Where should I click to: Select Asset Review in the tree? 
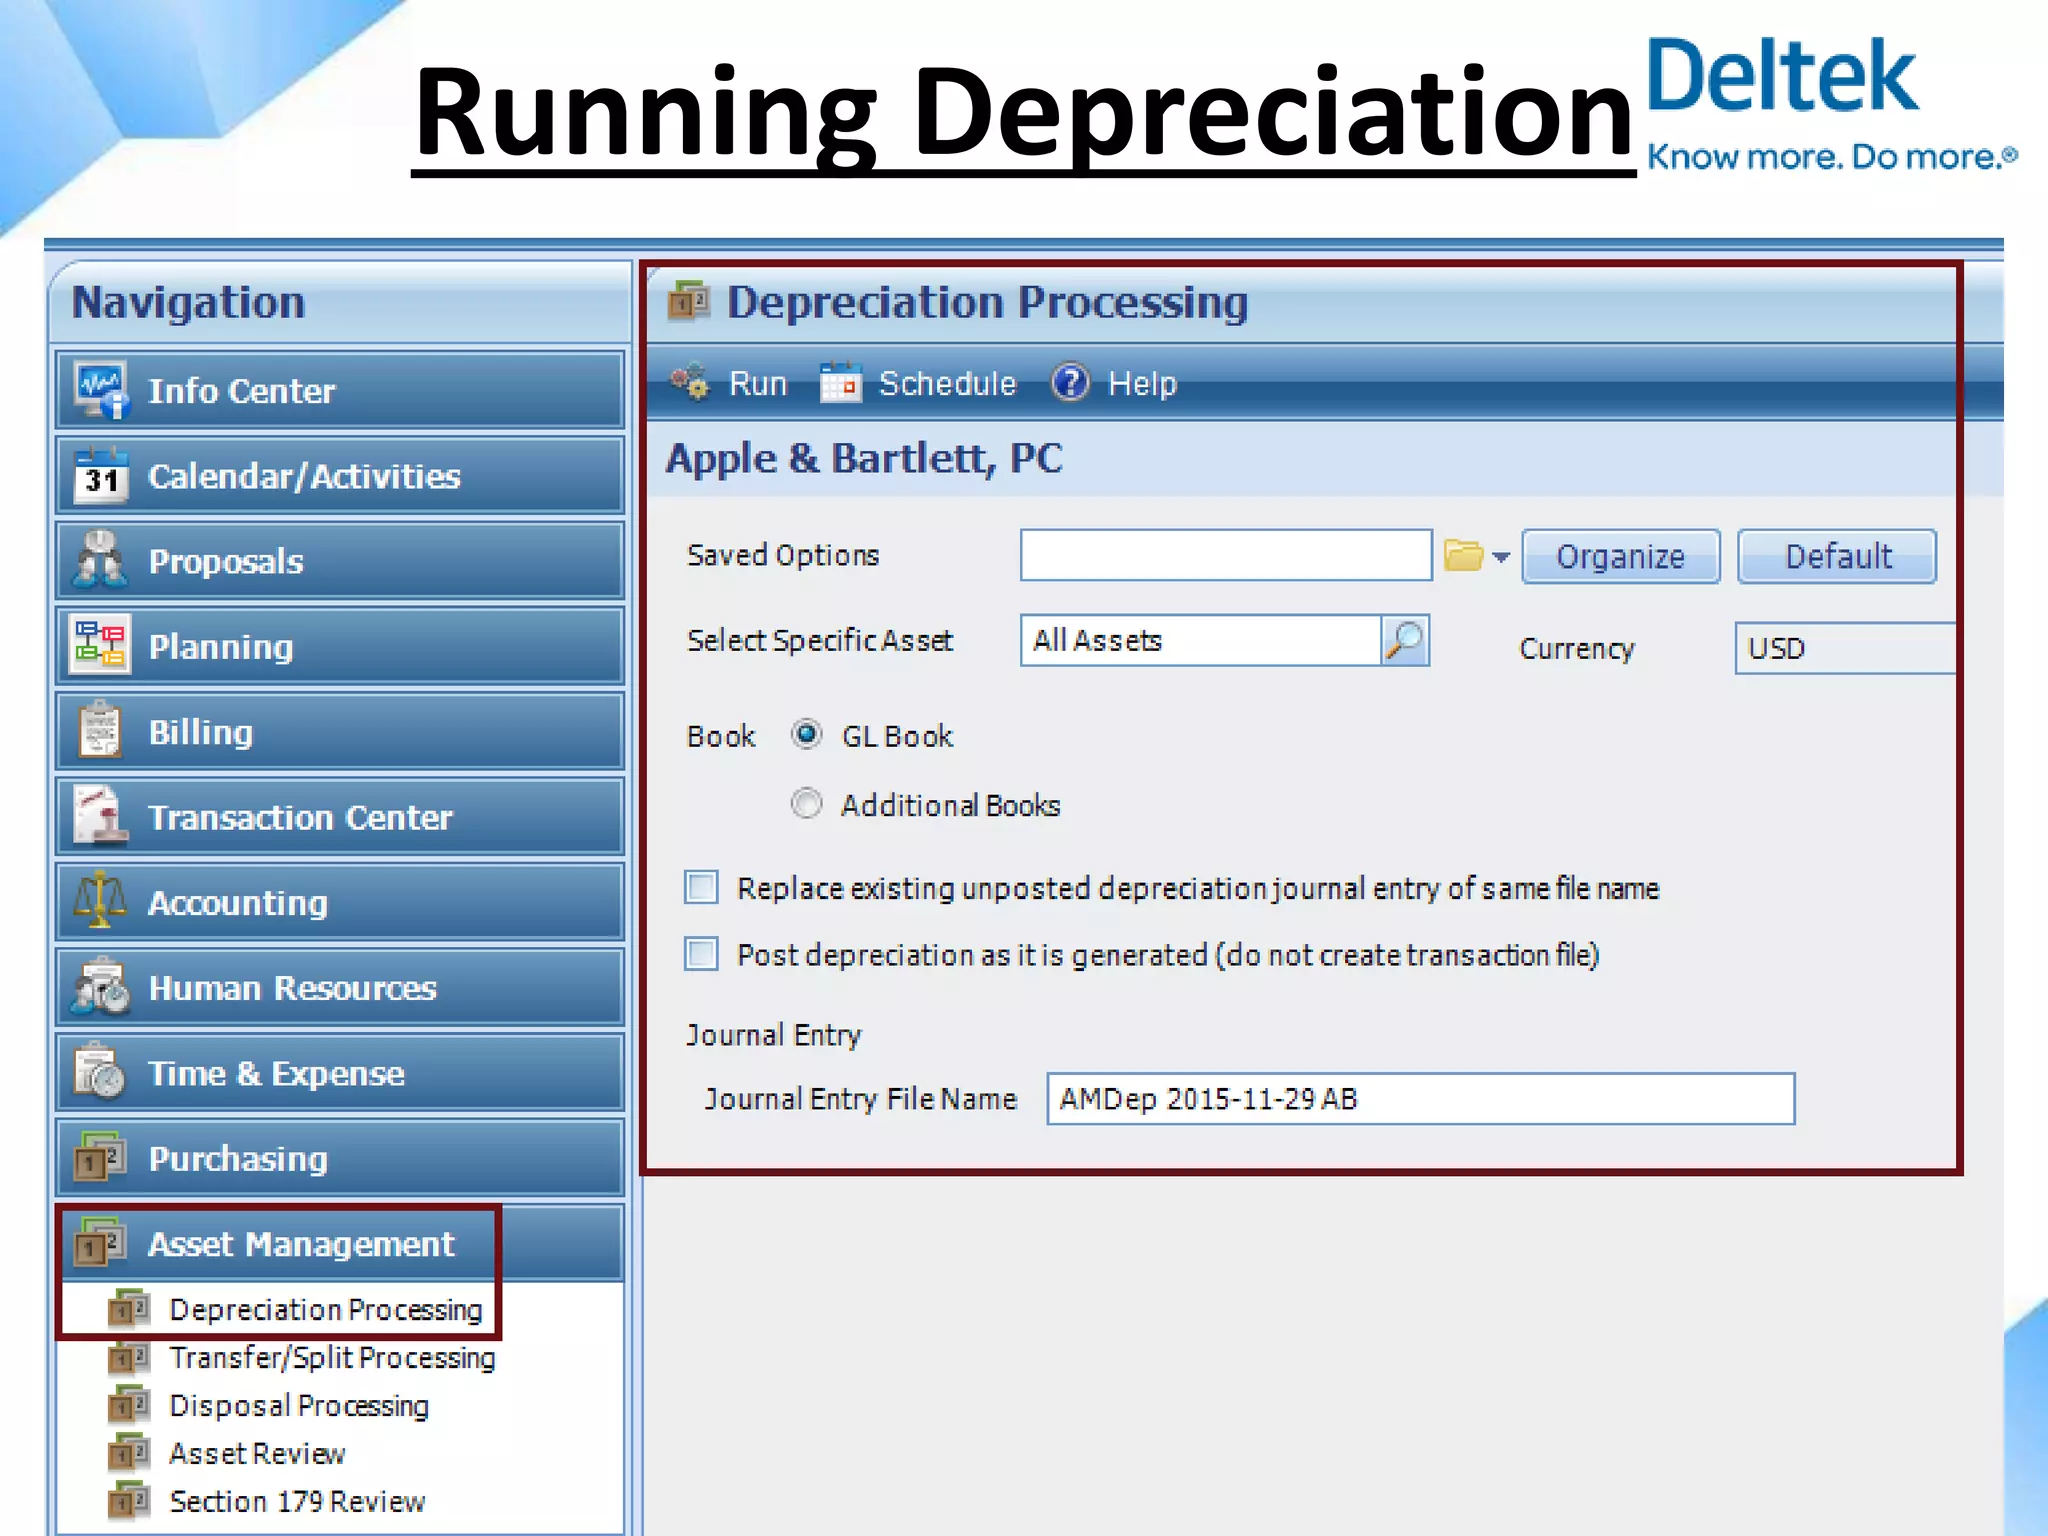pyautogui.click(x=257, y=1453)
